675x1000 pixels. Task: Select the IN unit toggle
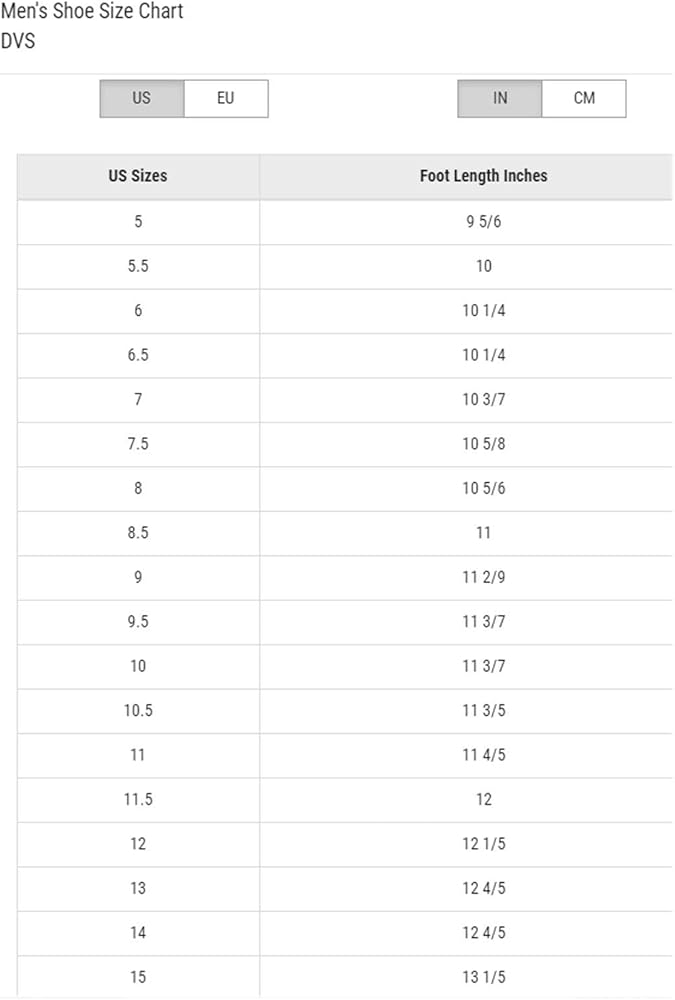(500, 99)
